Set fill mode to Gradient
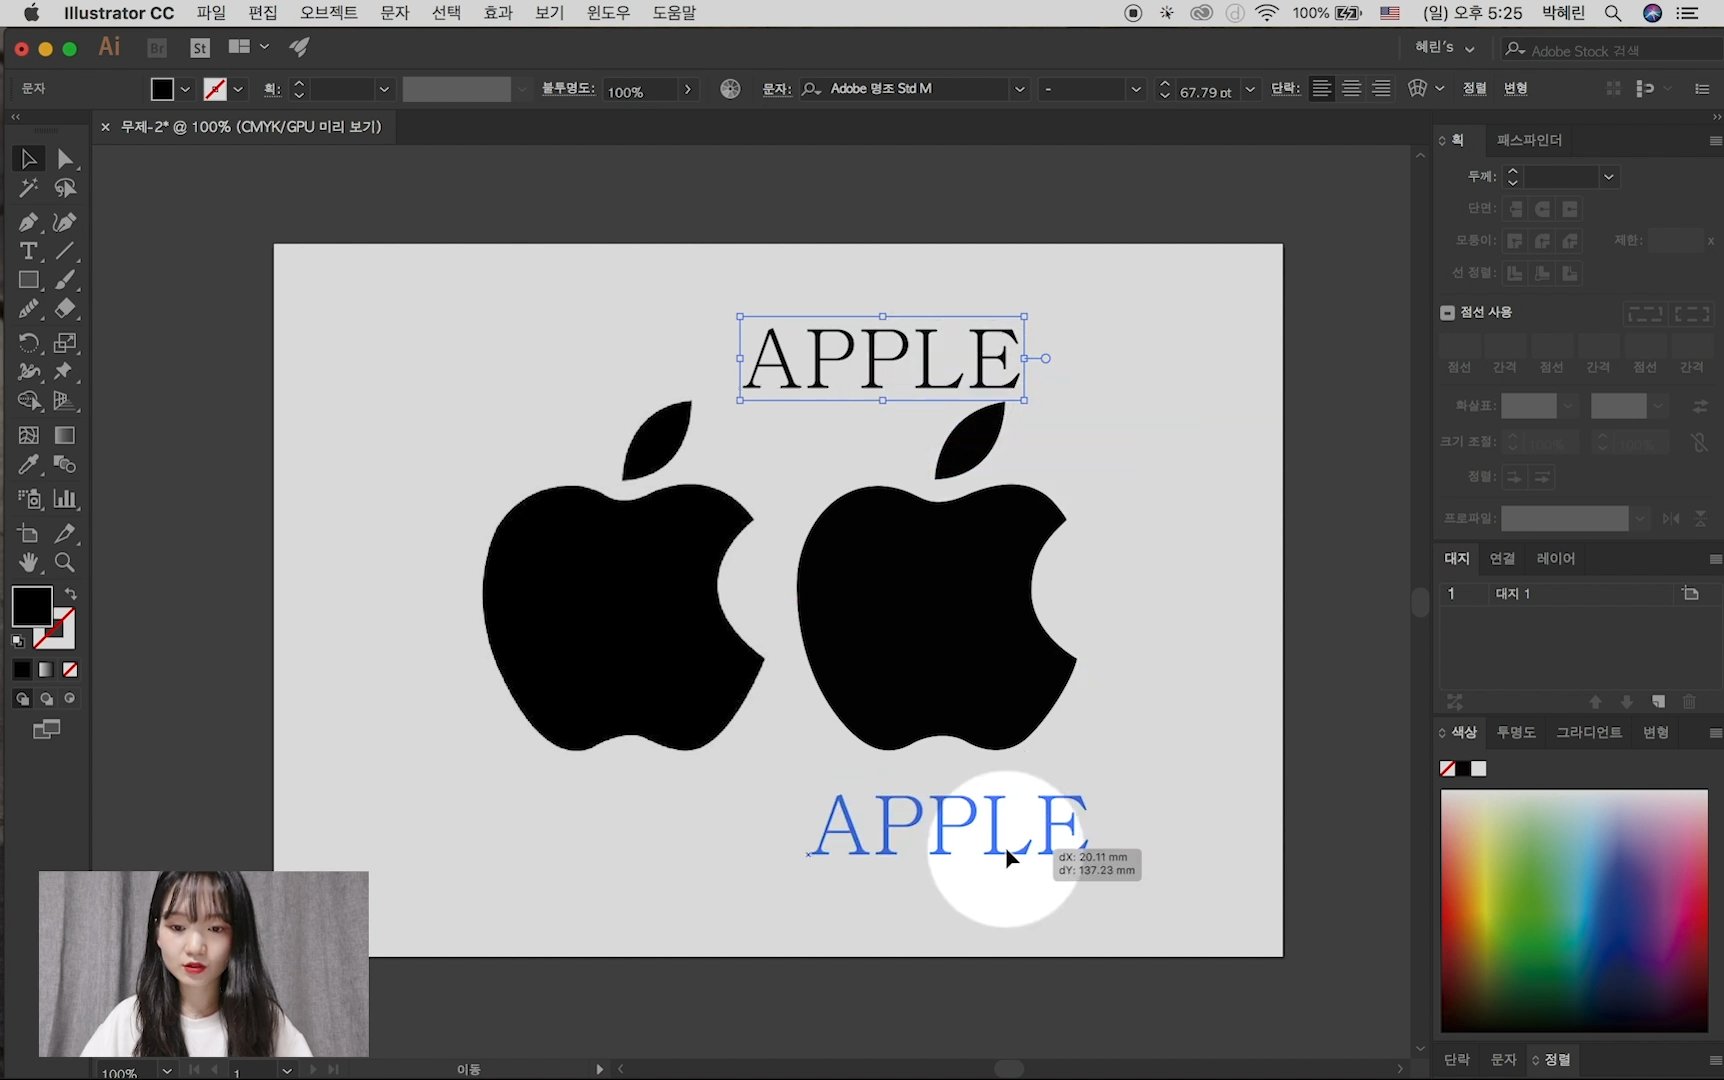Viewport: 1724px width, 1080px height. (46, 670)
